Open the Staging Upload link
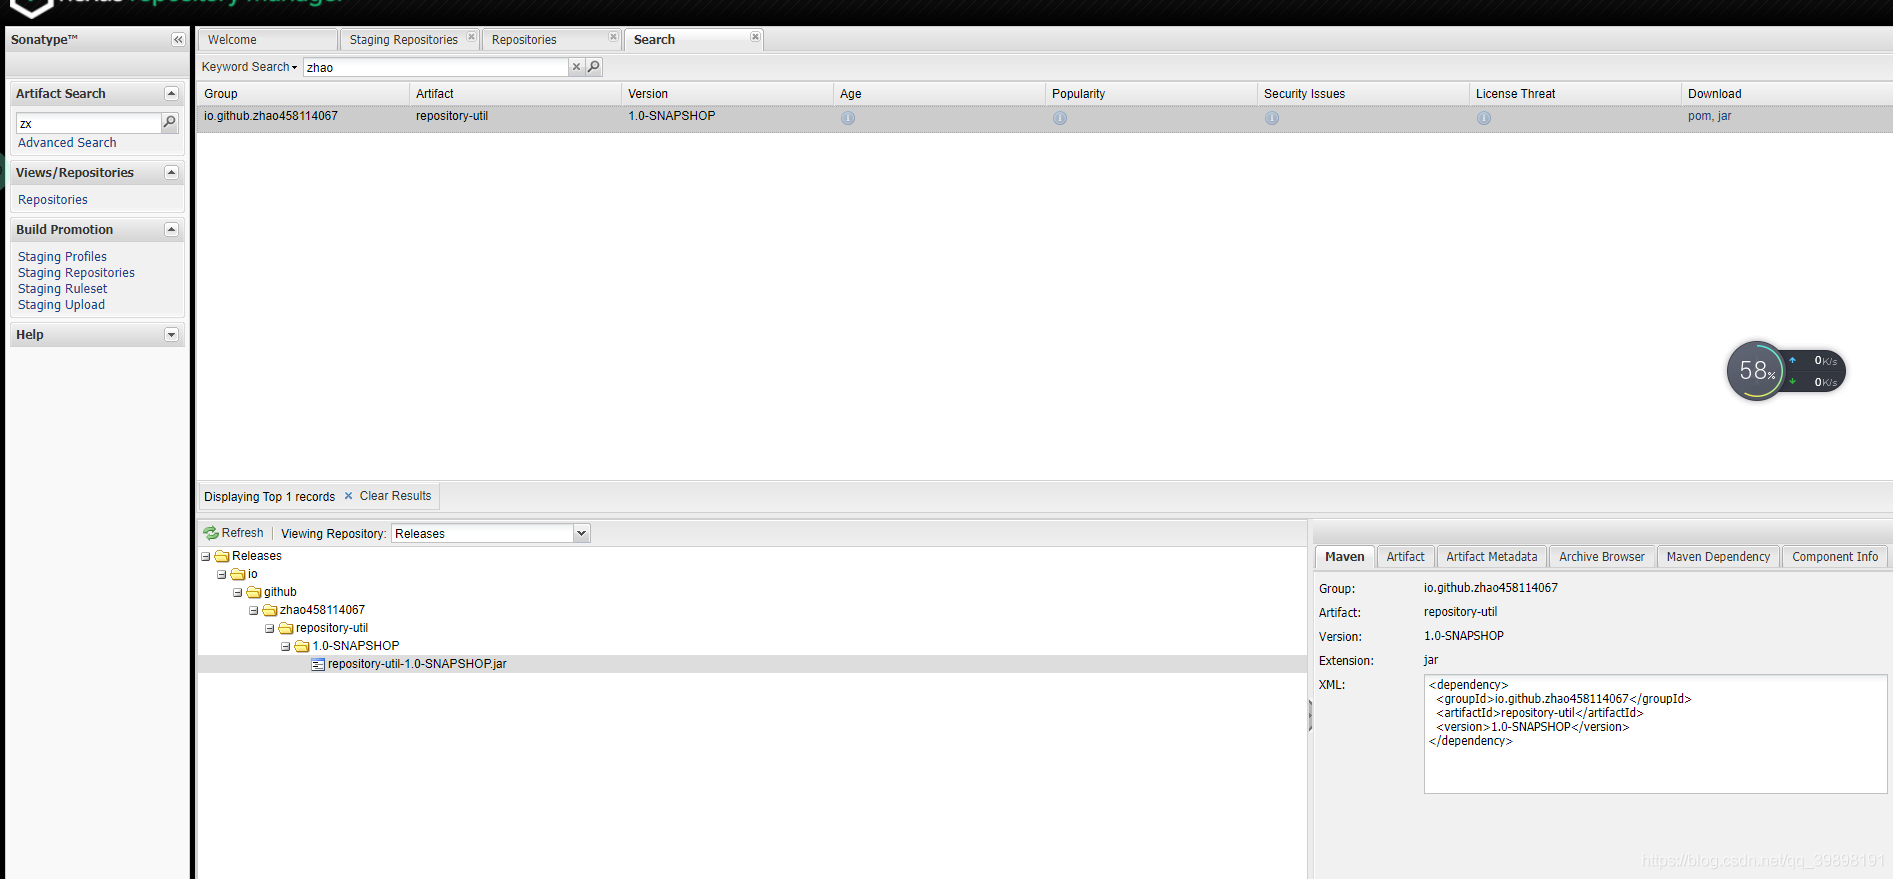Screen dimensions: 1893x879 (x=61, y=305)
